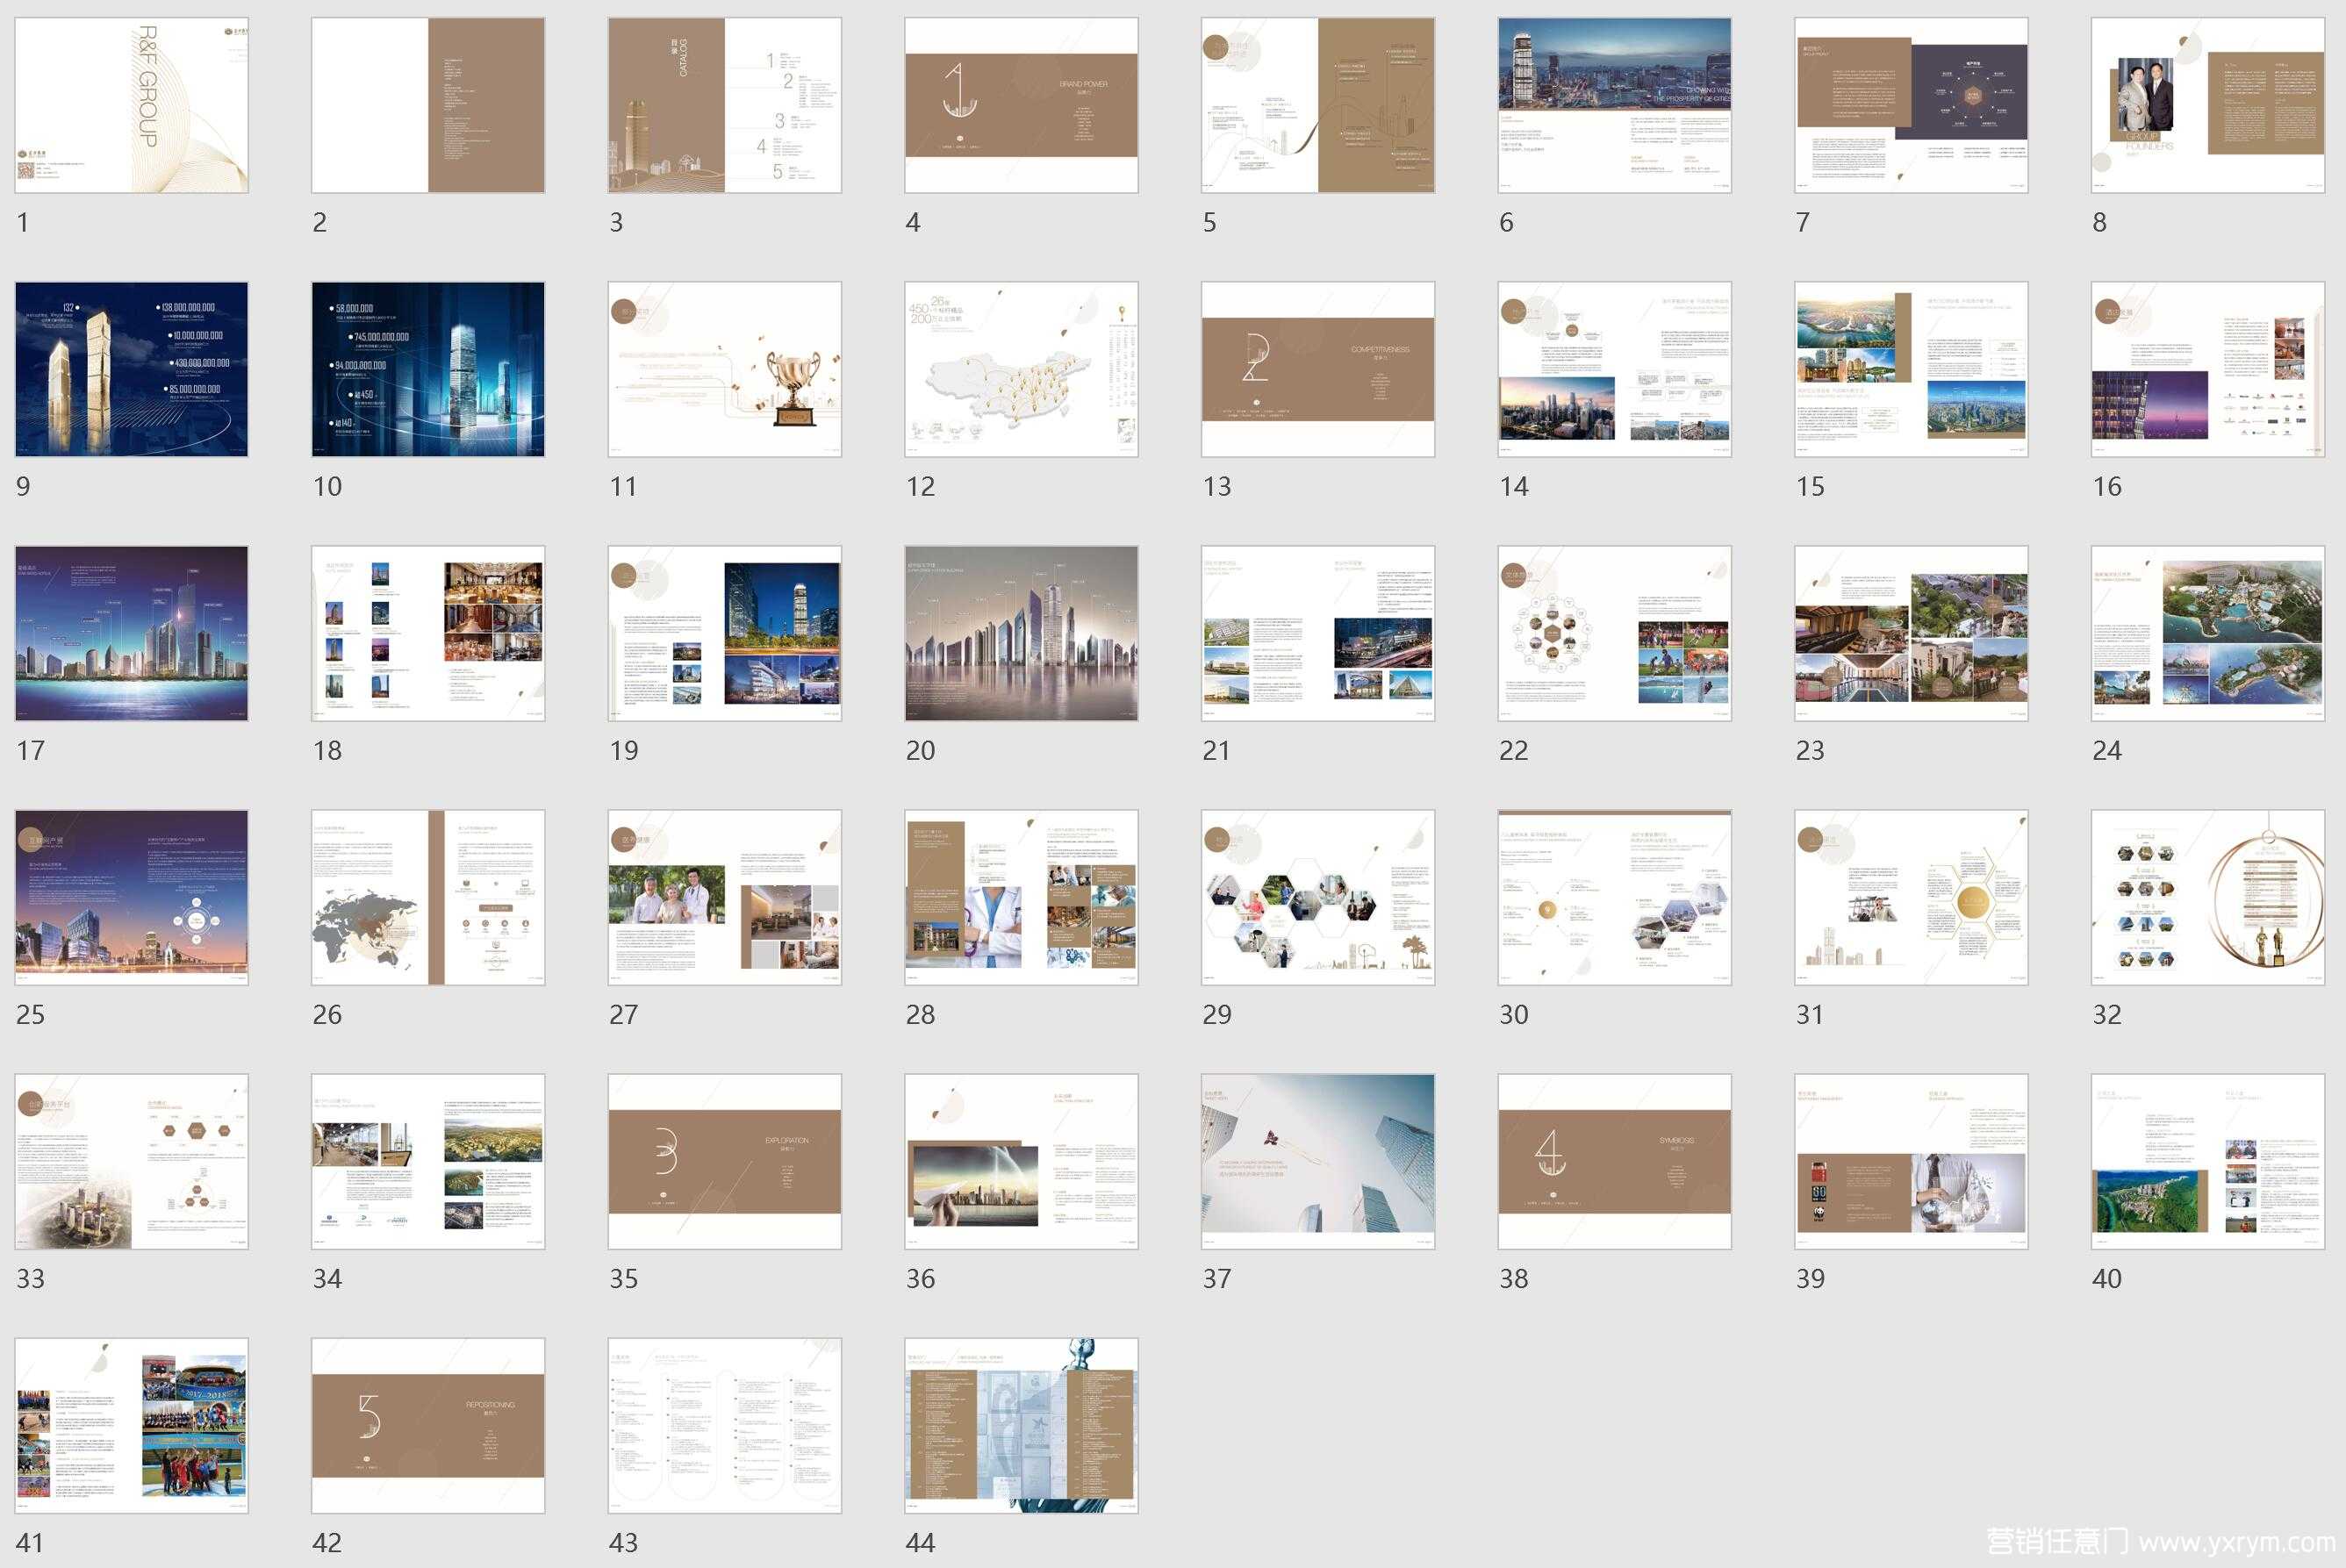Select slide 42 Repositioning section thumbnail

428,1425
